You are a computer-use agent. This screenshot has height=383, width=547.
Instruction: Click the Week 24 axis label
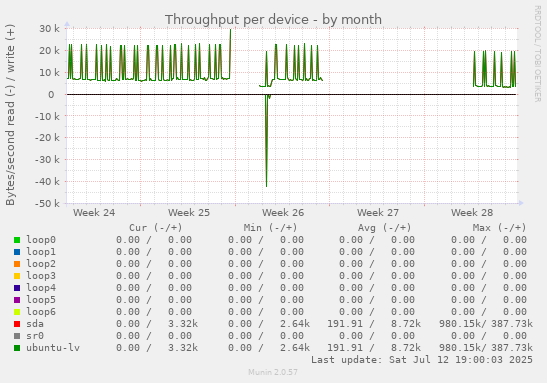[x=94, y=213]
